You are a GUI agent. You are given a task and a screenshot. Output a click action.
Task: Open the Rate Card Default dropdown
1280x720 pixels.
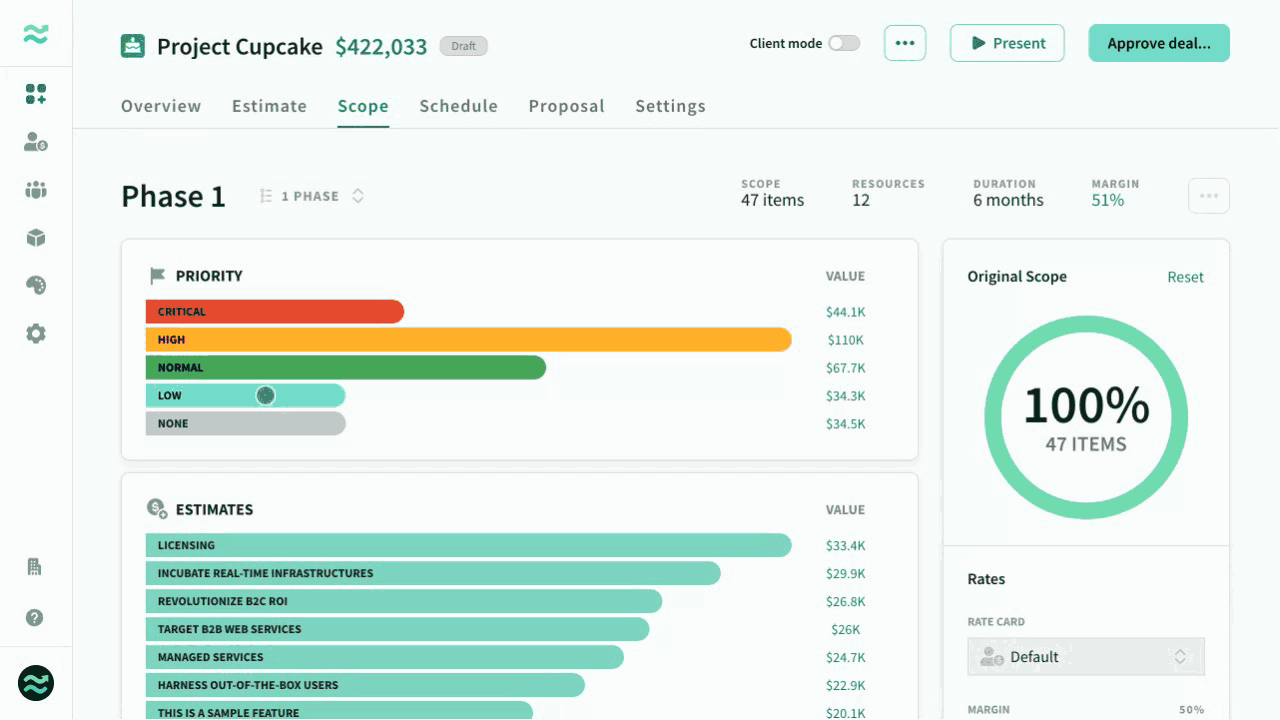pyautogui.click(x=1086, y=657)
